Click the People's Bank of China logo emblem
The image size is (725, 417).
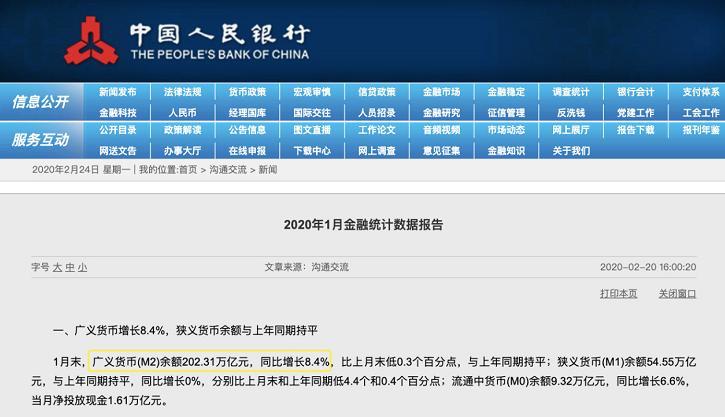[x=91, y=42]
